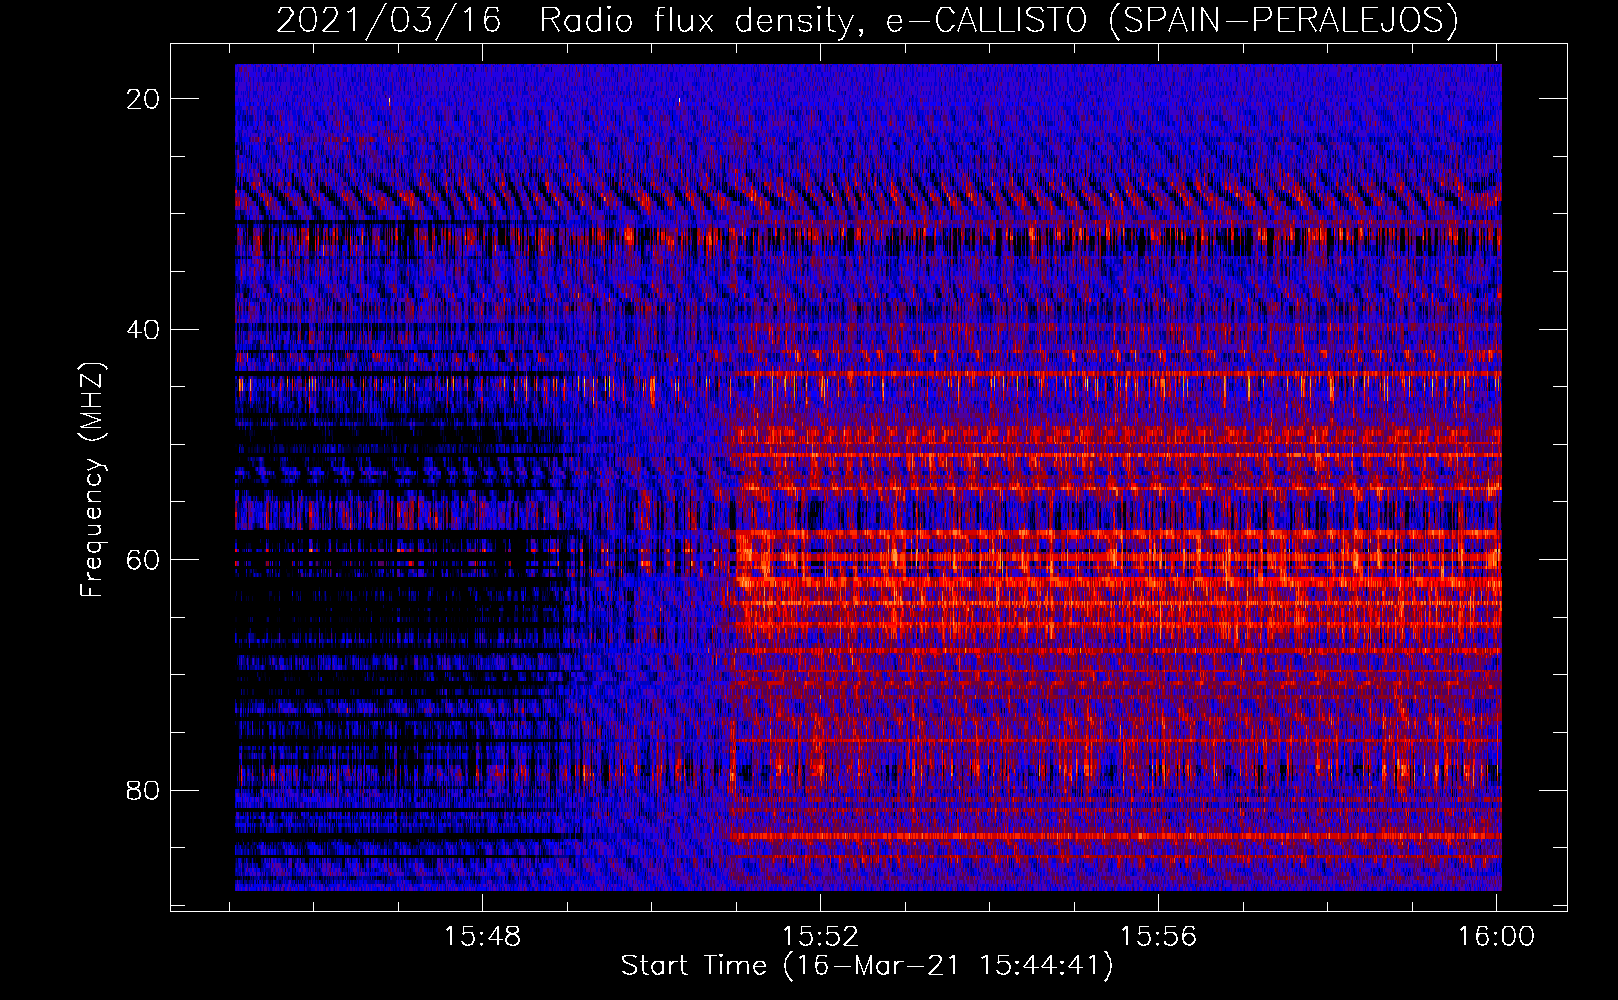Click the 15:48 time tick label
Image resolution: width=1618 pixels, height=1000 pixels.
483,937
